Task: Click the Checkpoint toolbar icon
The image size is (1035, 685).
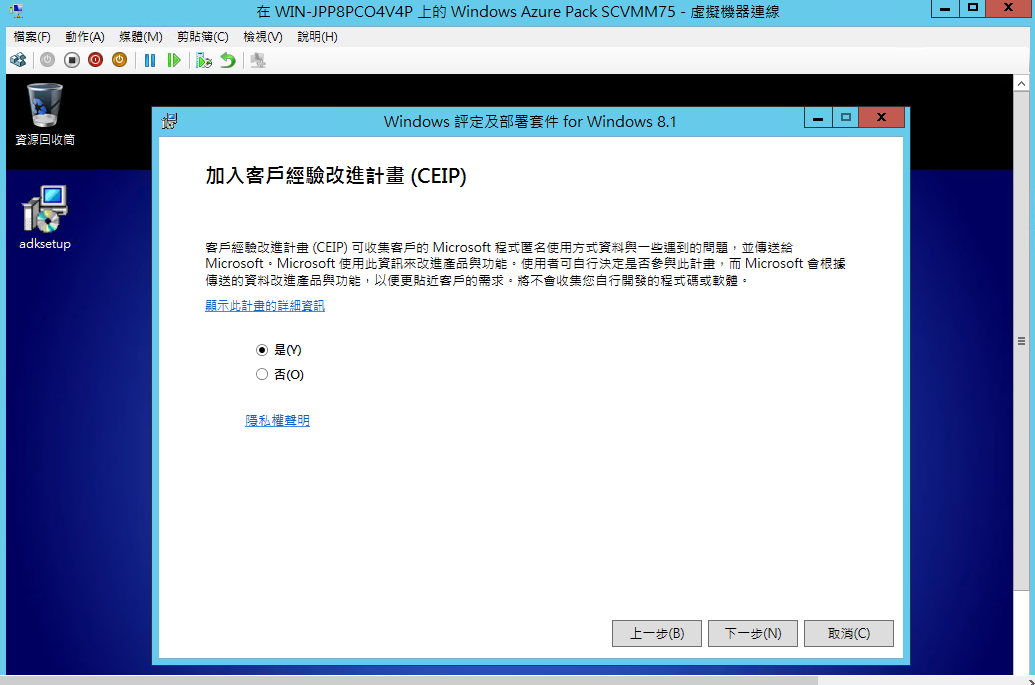Action: click(x=203, y=61)
